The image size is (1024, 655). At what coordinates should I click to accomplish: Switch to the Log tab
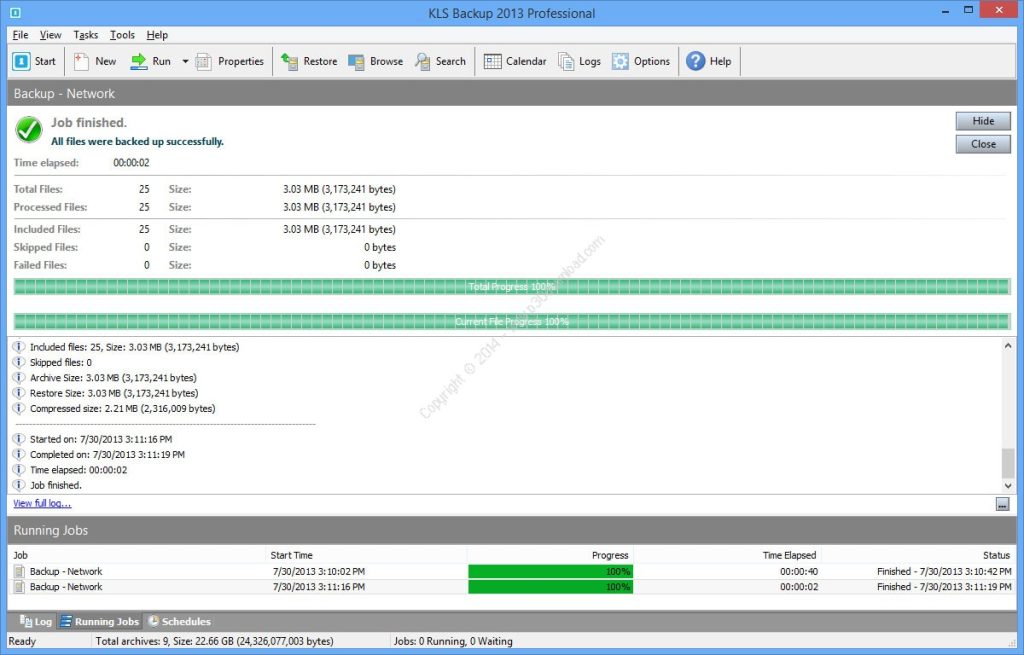(35, 620)
